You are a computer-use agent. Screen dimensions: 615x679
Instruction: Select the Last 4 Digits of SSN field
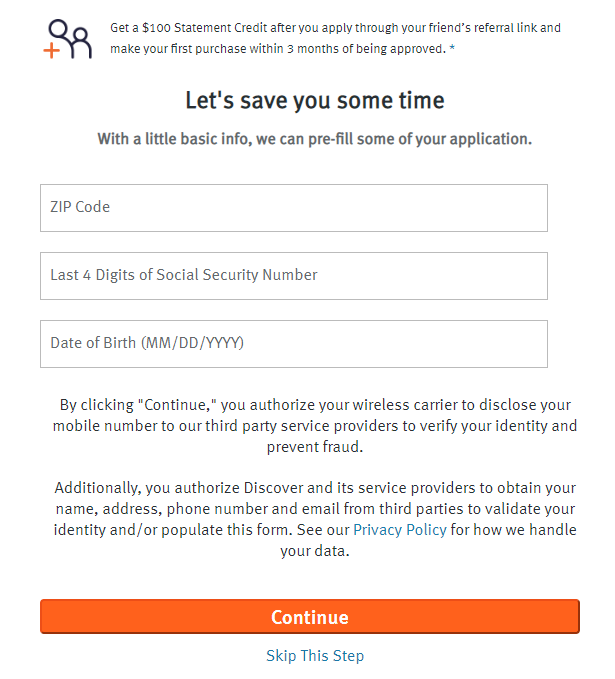point(294,276)
